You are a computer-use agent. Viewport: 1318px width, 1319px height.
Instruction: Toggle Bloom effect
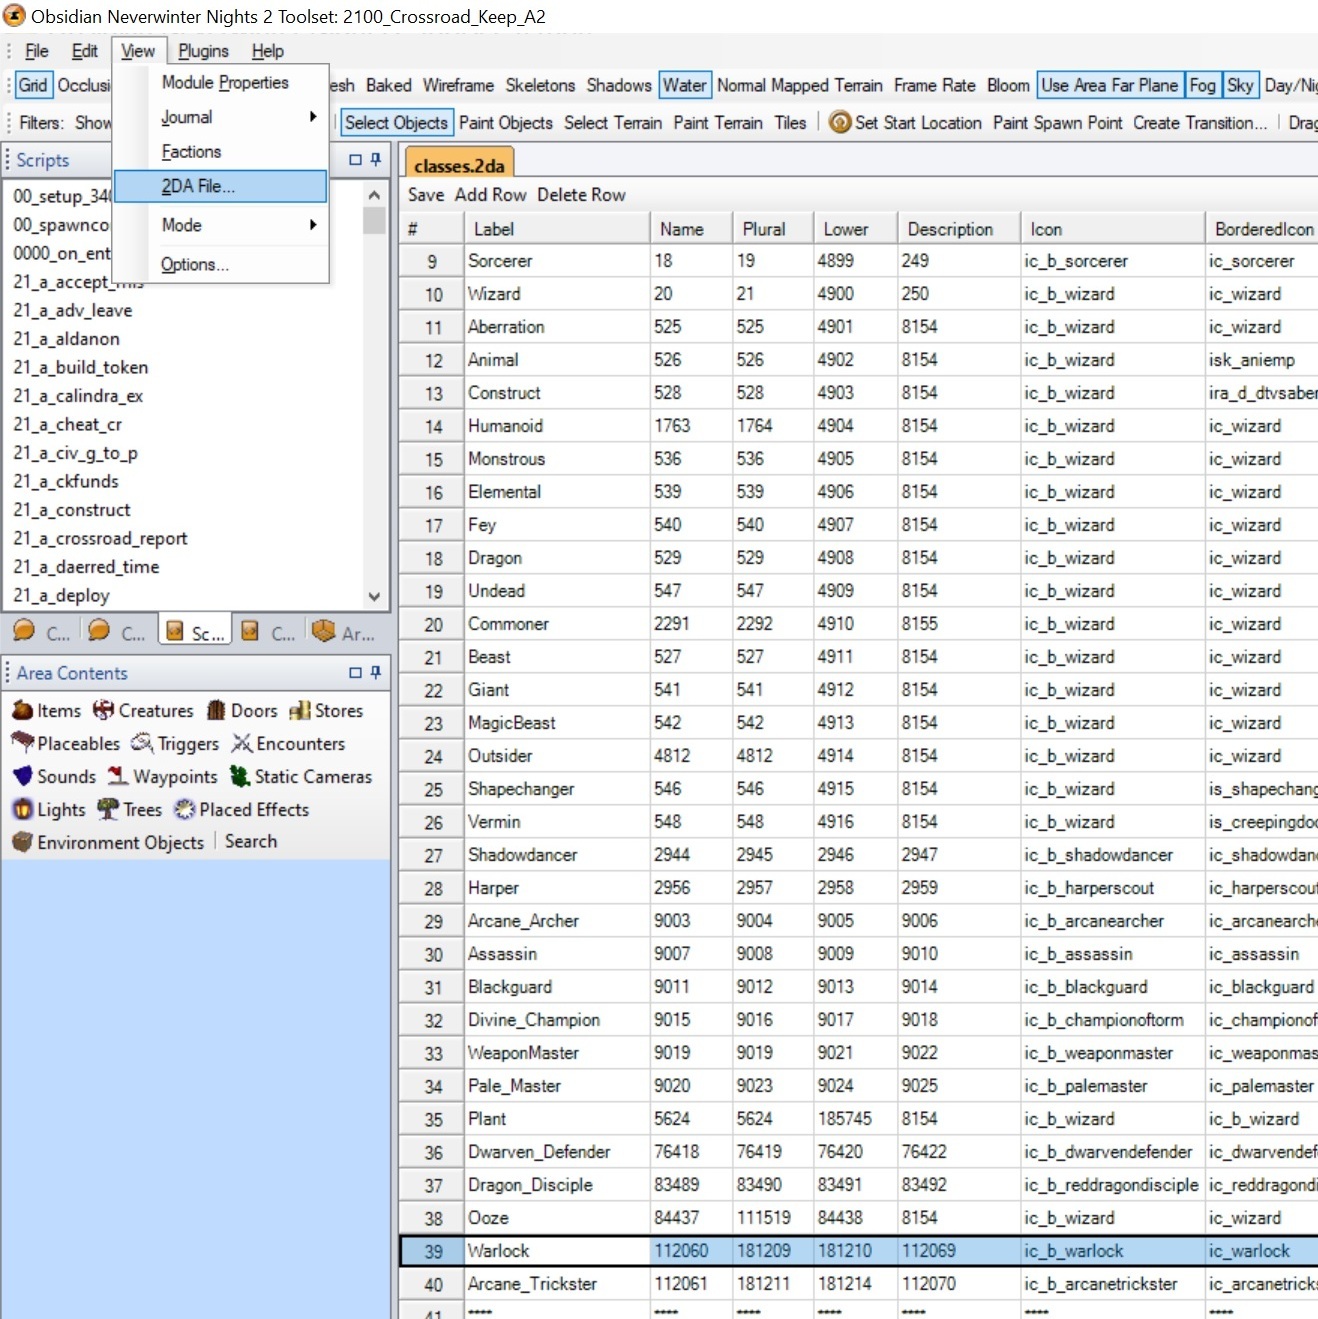point(1008,85)
